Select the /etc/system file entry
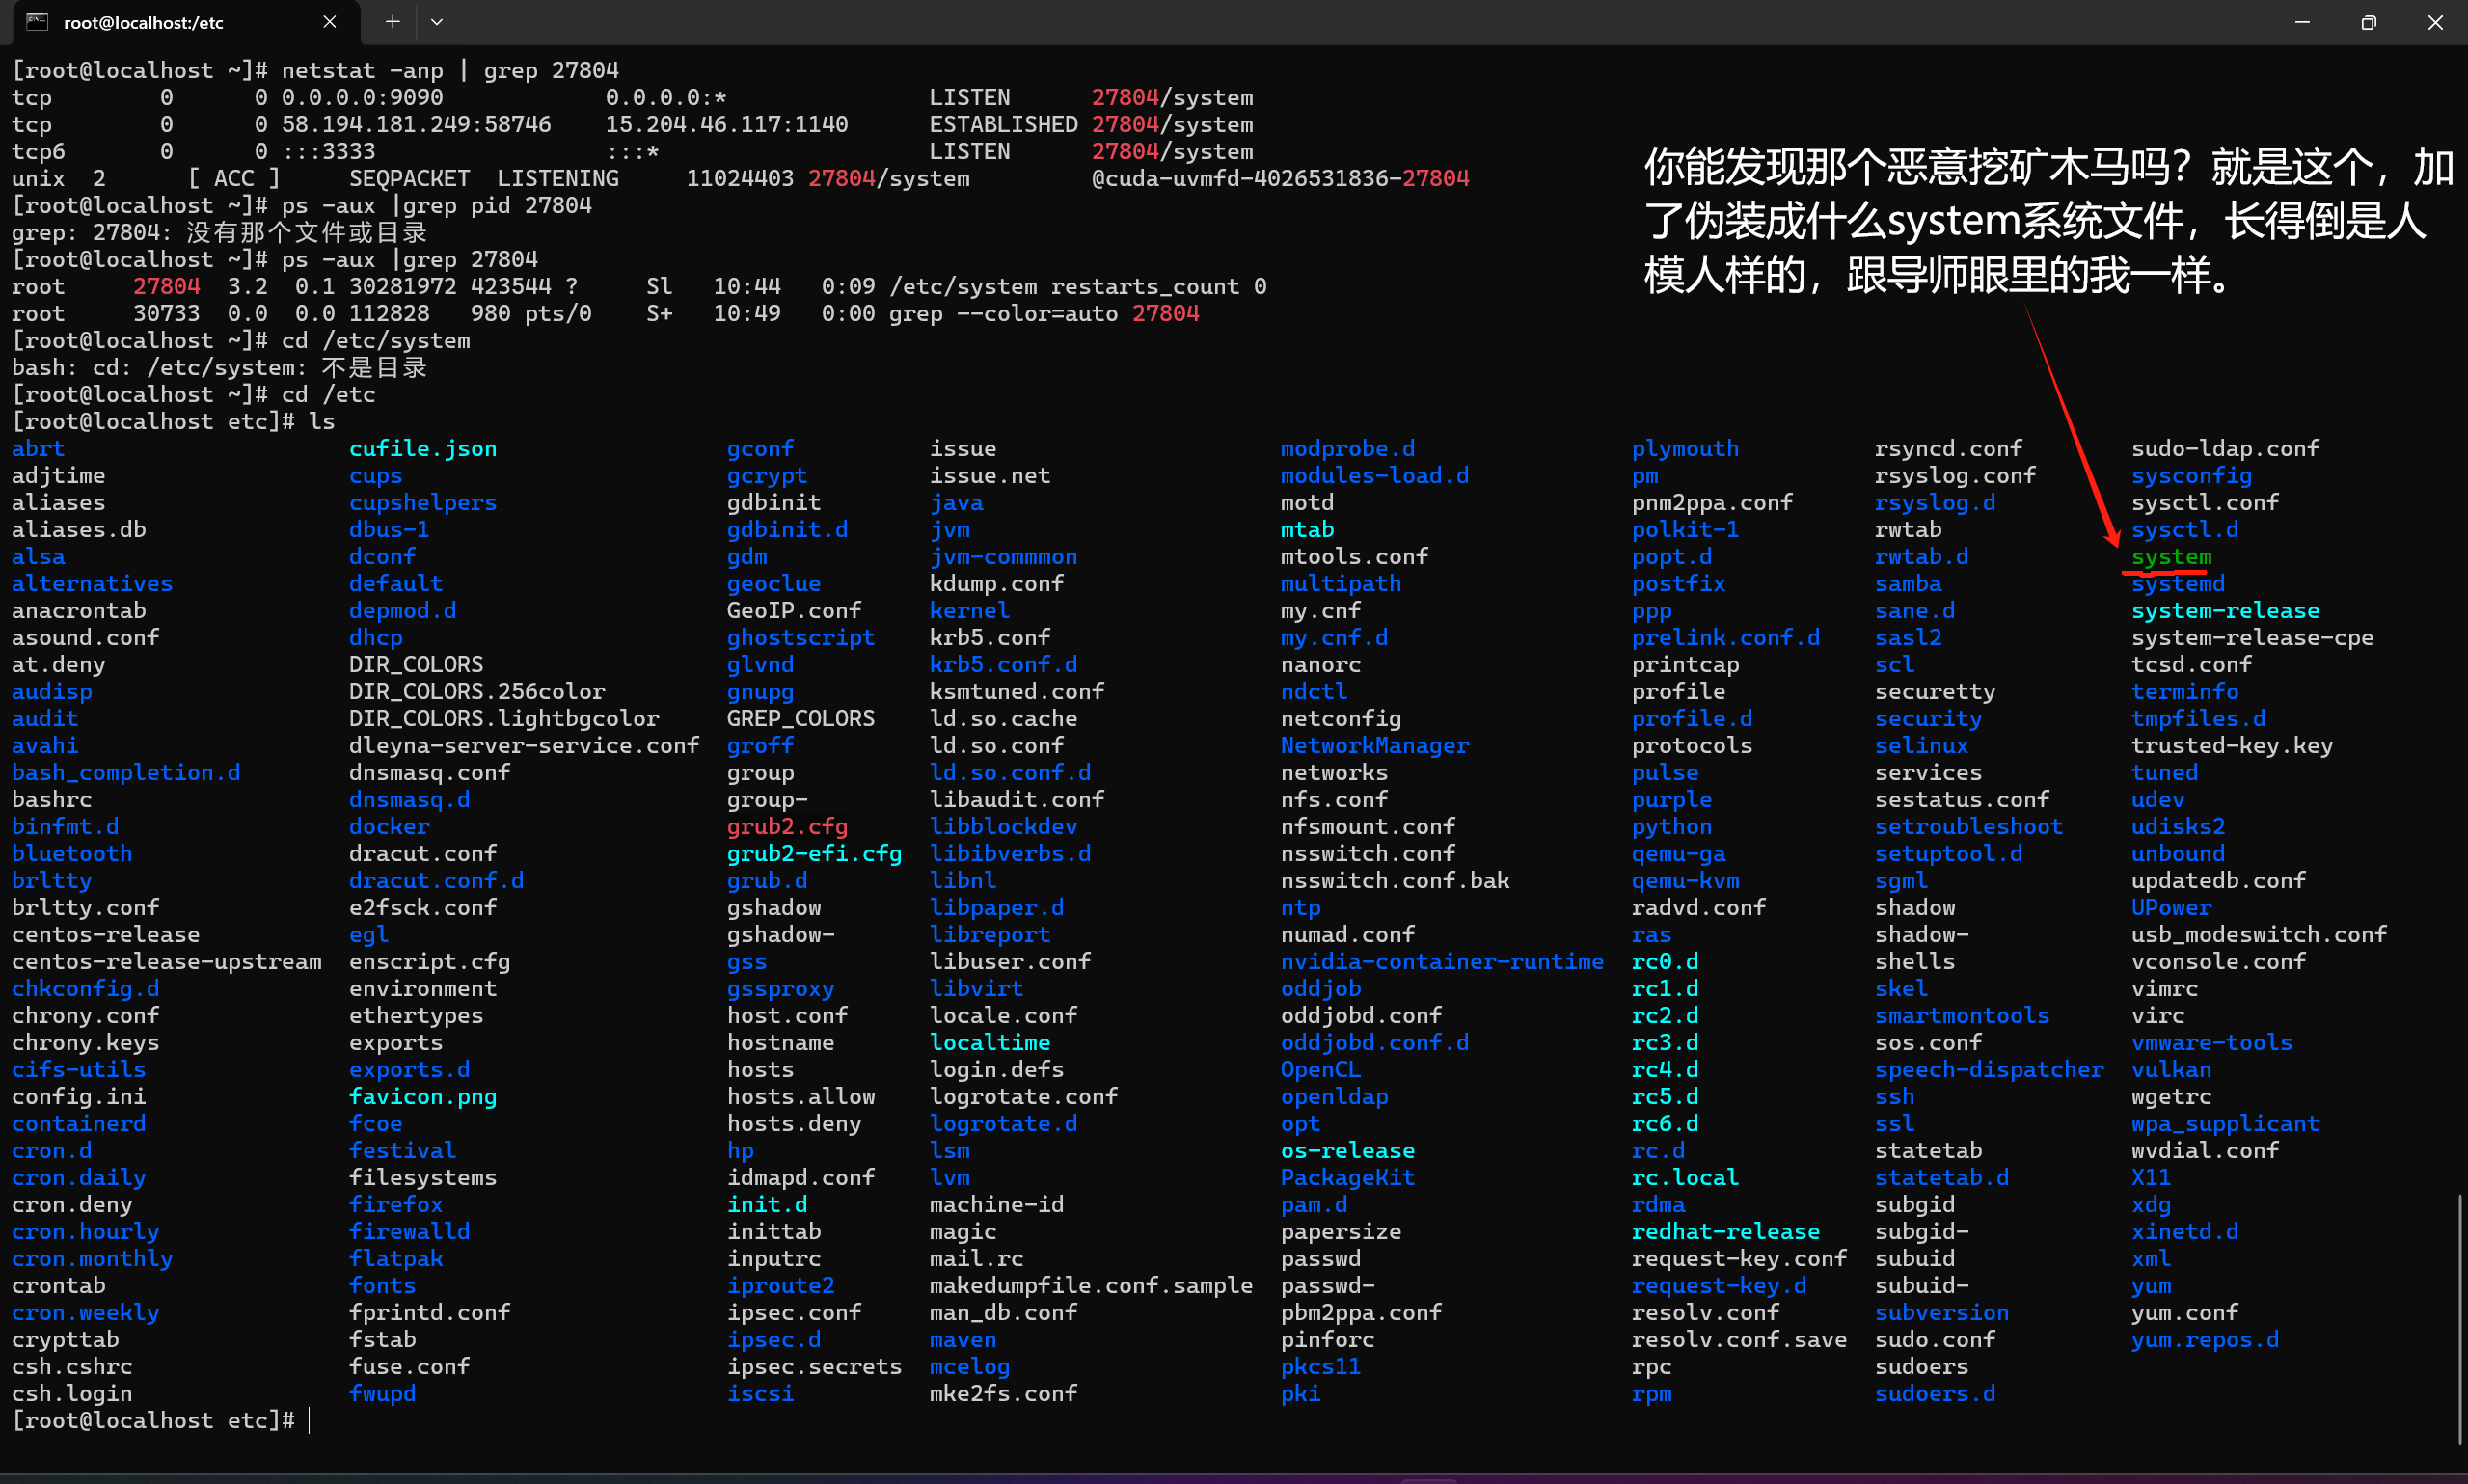Screen dimensions: 2468x1484 2170,557
